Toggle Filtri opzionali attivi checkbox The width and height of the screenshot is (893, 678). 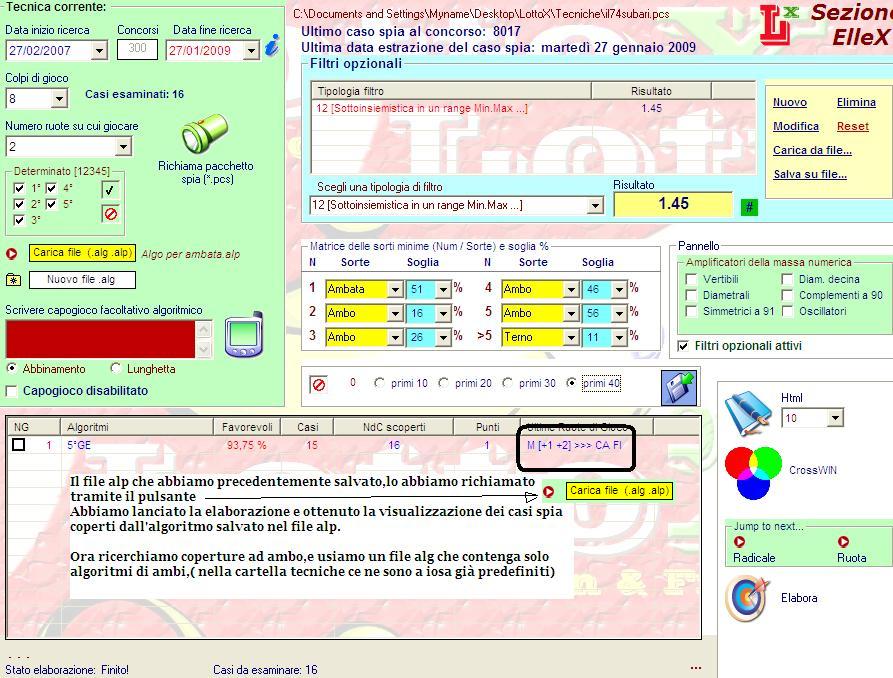pos(683,346)
